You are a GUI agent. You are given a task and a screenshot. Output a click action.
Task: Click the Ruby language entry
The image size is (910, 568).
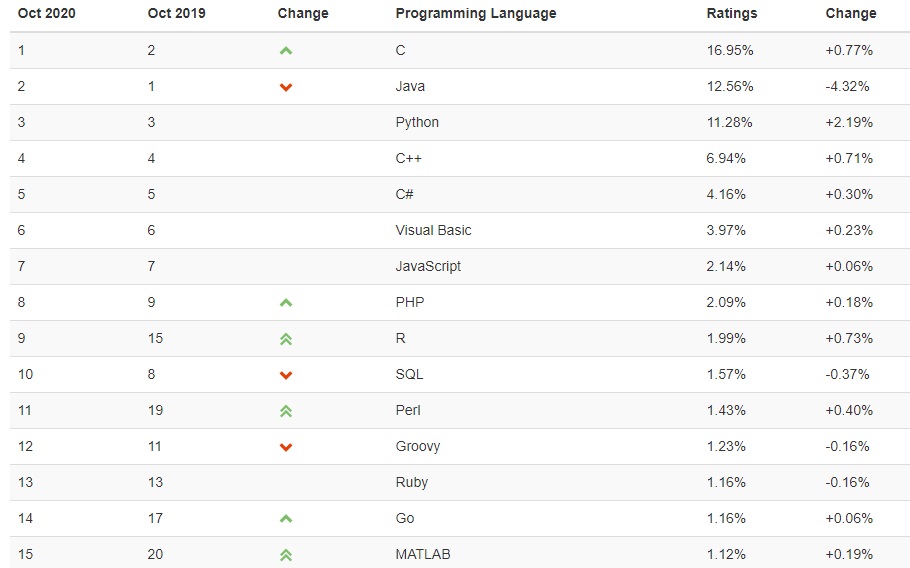click(412, 482)
